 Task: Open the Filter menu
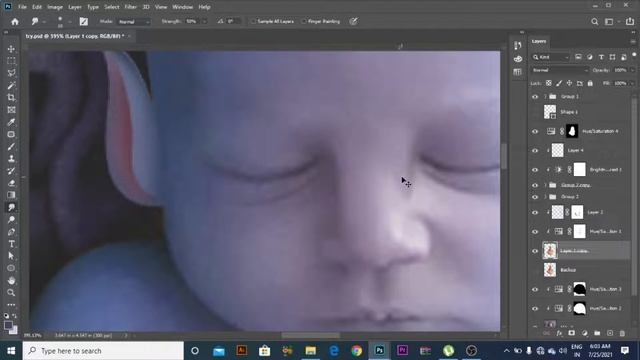pos(131,7)
